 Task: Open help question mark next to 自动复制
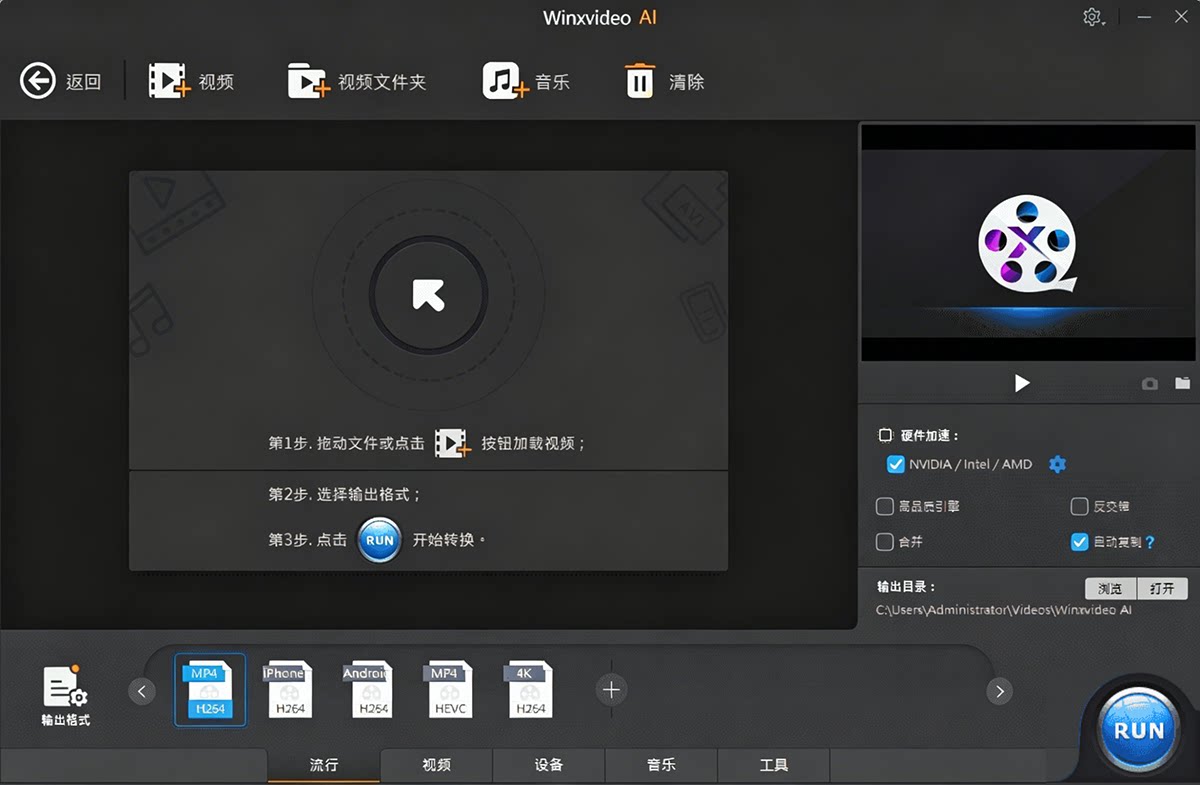click(1150, 542)
